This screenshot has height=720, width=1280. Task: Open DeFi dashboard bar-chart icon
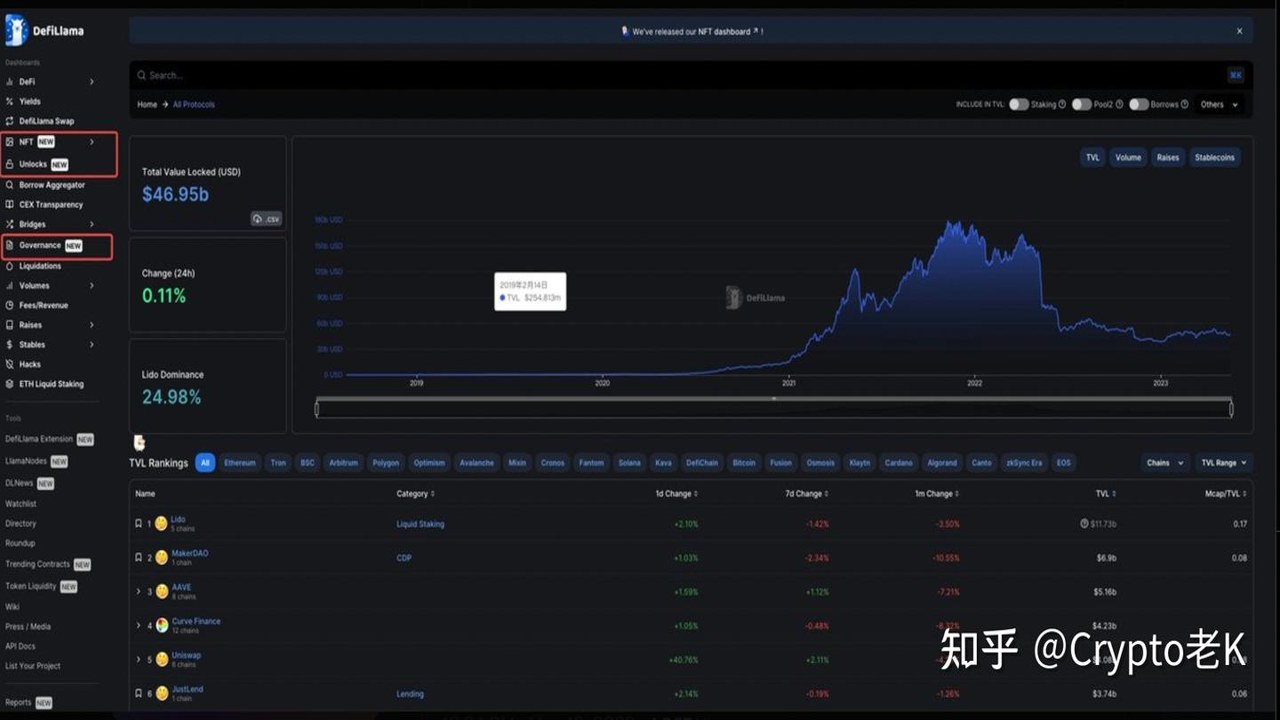click(9, 82)
